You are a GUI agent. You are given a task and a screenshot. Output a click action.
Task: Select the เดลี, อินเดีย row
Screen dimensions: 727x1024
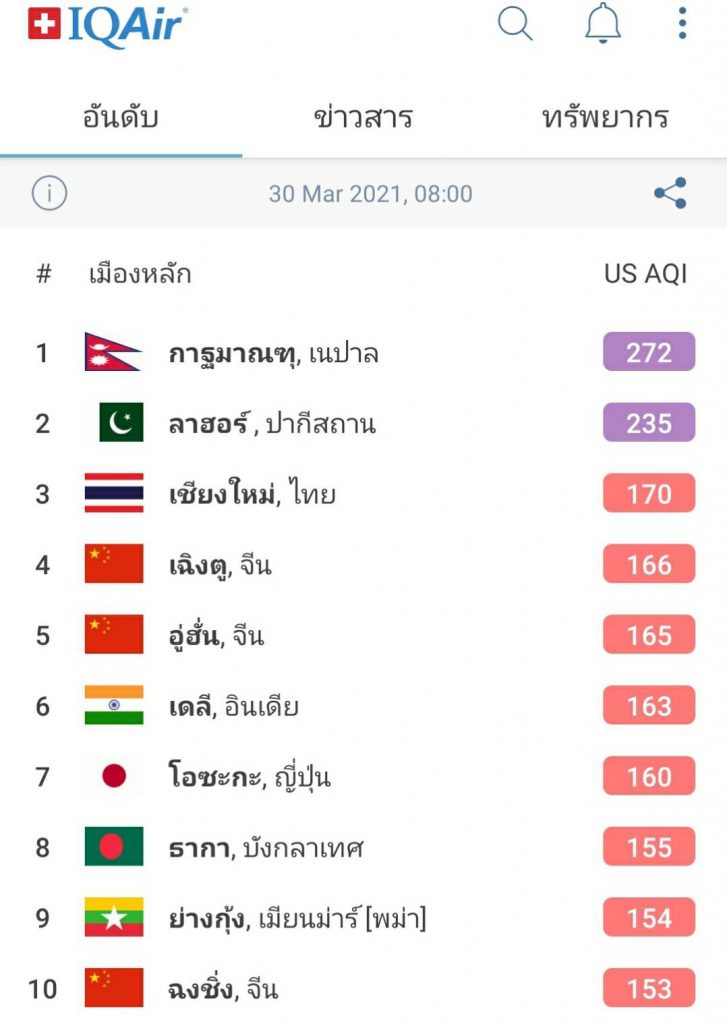[363, 706]
